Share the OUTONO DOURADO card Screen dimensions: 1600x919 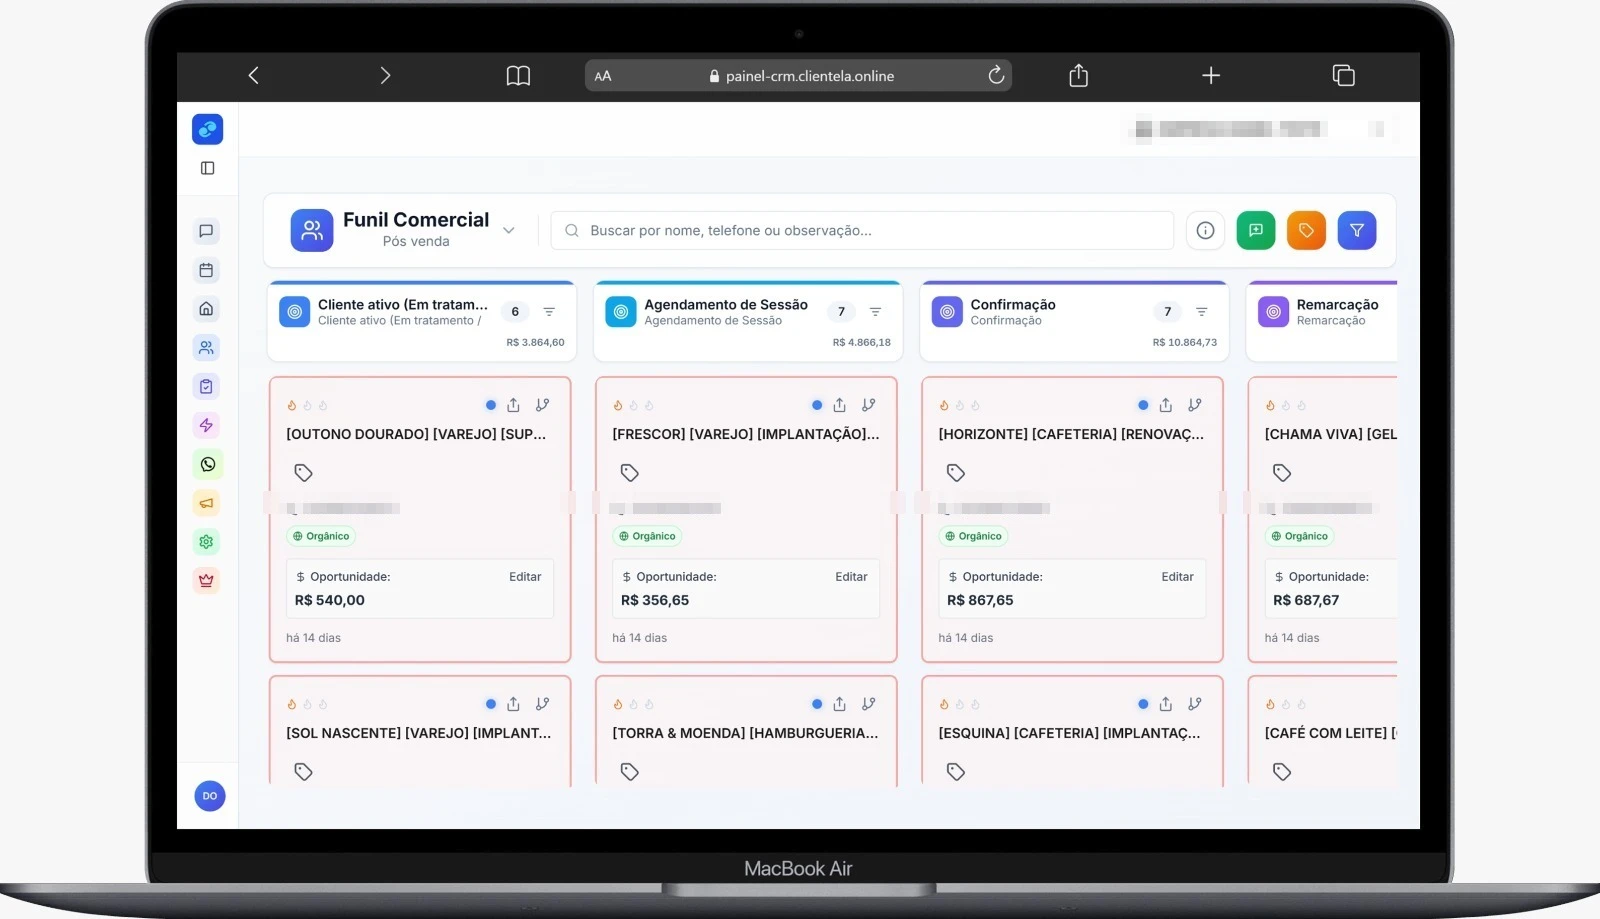(513, 405)
